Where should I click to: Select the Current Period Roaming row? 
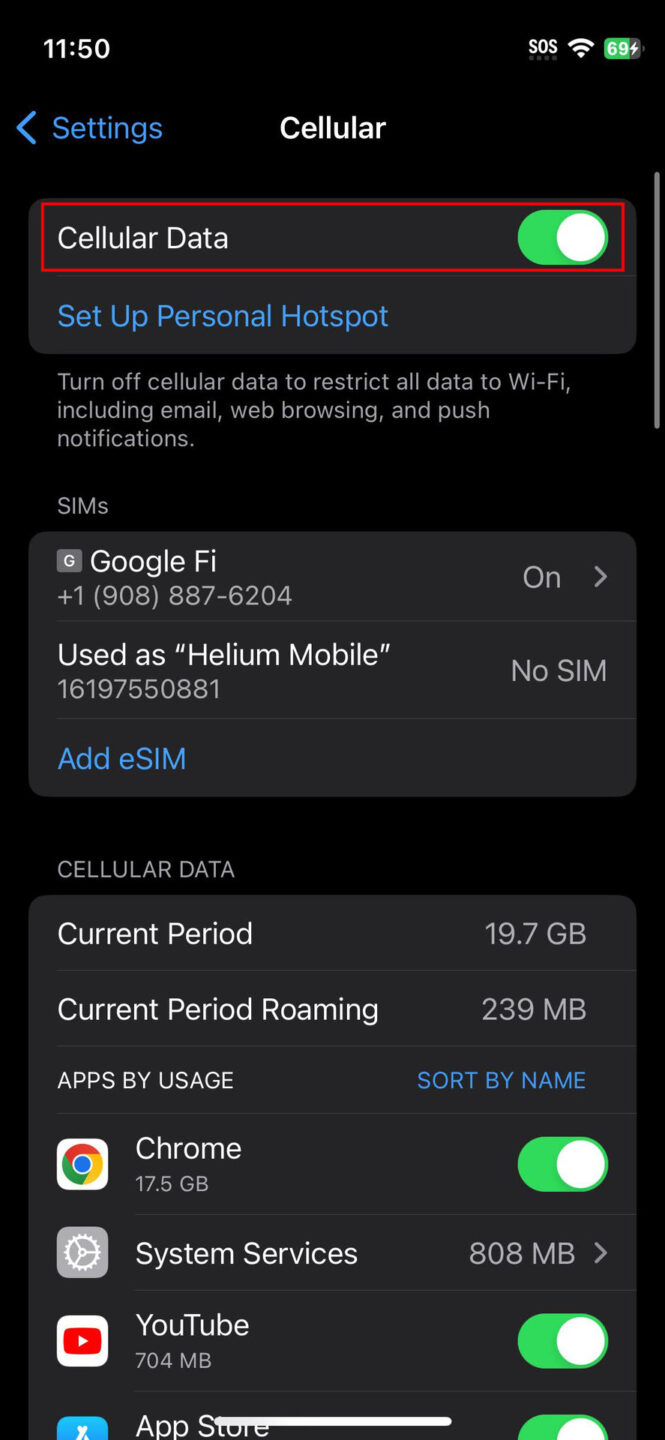332,1009
